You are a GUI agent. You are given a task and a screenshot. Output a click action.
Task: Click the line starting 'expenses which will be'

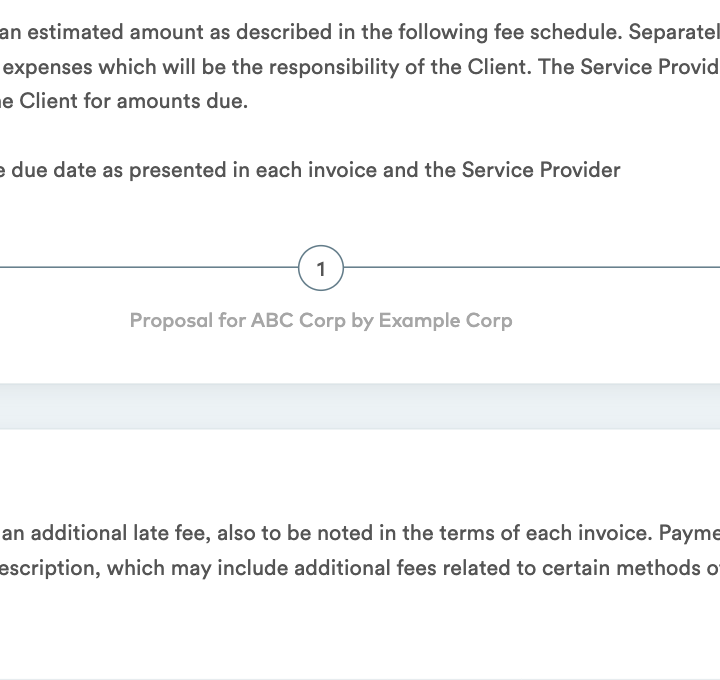pyautogui.click(x=360, y=67)
